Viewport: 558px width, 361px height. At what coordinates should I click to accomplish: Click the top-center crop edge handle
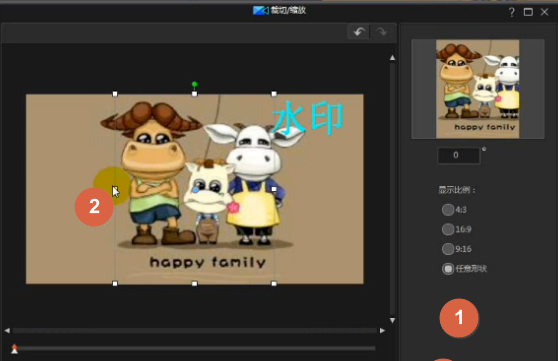194,94
